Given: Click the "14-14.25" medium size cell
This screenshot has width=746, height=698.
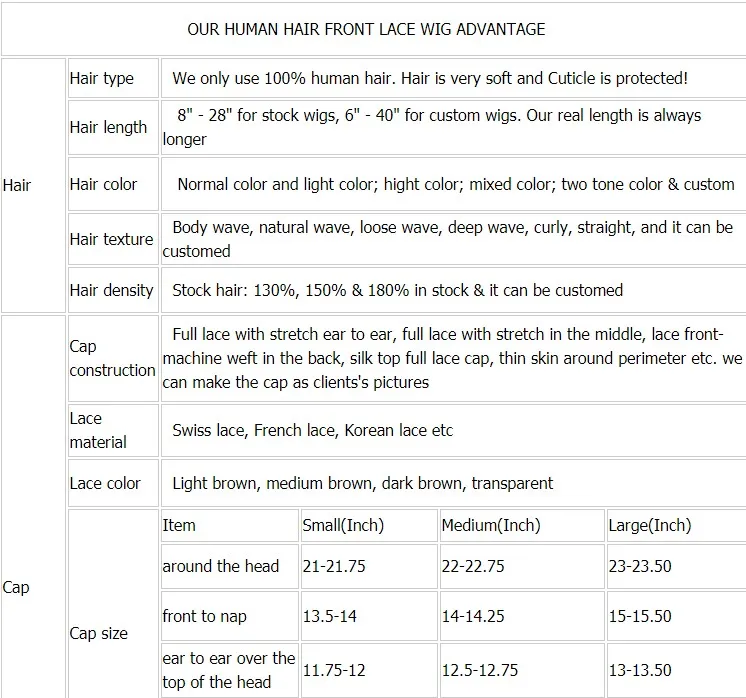Looking at the screenshot, I should tap(472, 616).
